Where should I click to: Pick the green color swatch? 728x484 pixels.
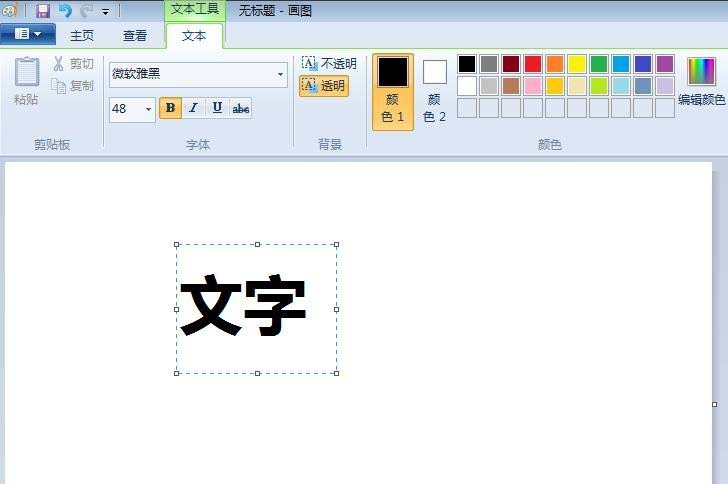click(x=599, y=64)
